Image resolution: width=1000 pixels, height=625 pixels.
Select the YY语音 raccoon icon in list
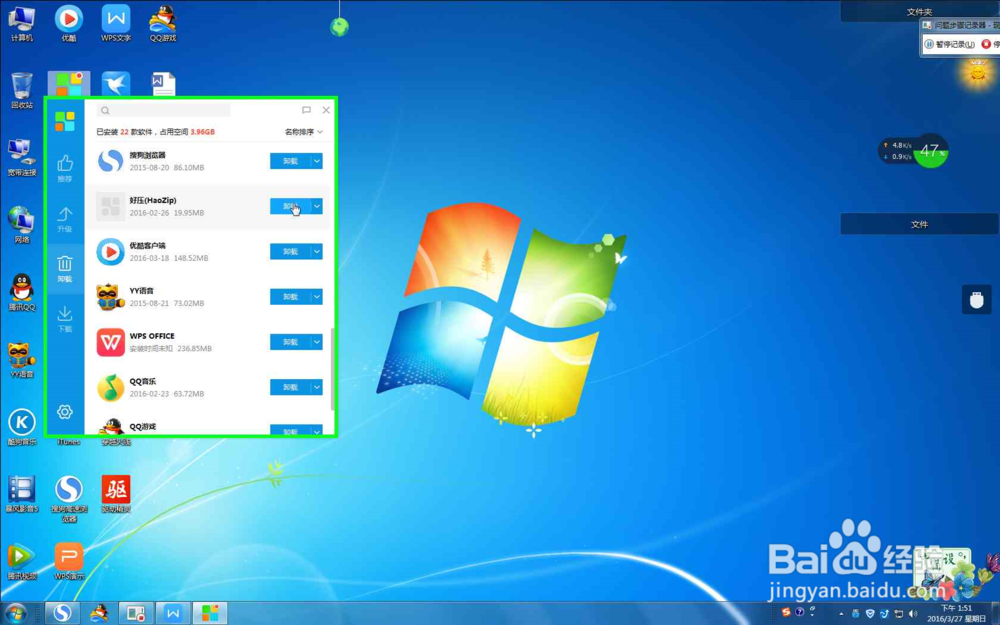point(110,297)
